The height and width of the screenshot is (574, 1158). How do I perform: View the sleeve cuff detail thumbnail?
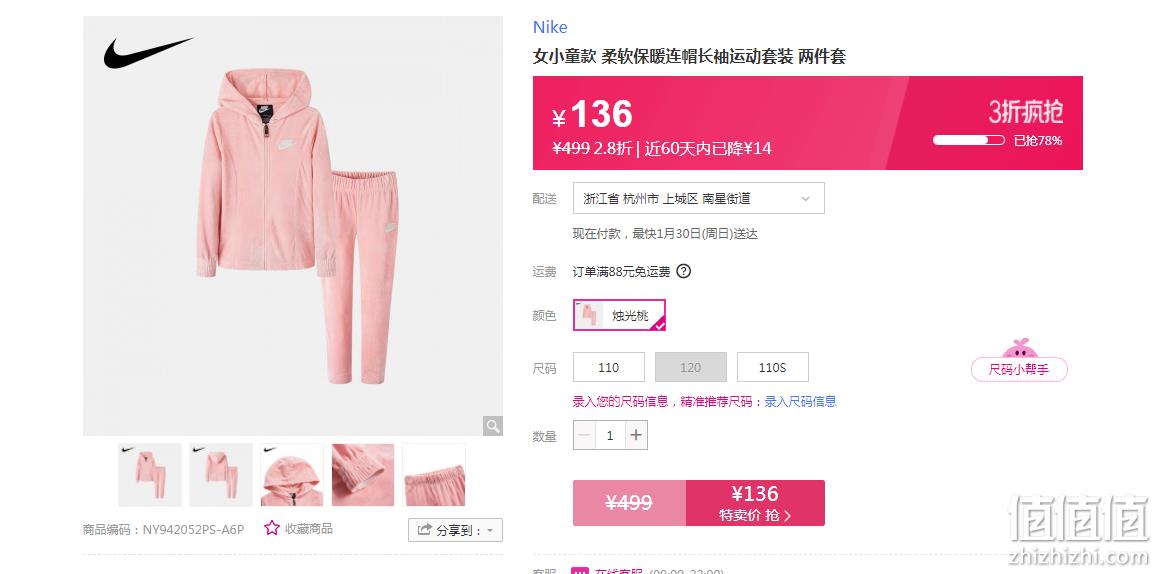pos(363,474)
